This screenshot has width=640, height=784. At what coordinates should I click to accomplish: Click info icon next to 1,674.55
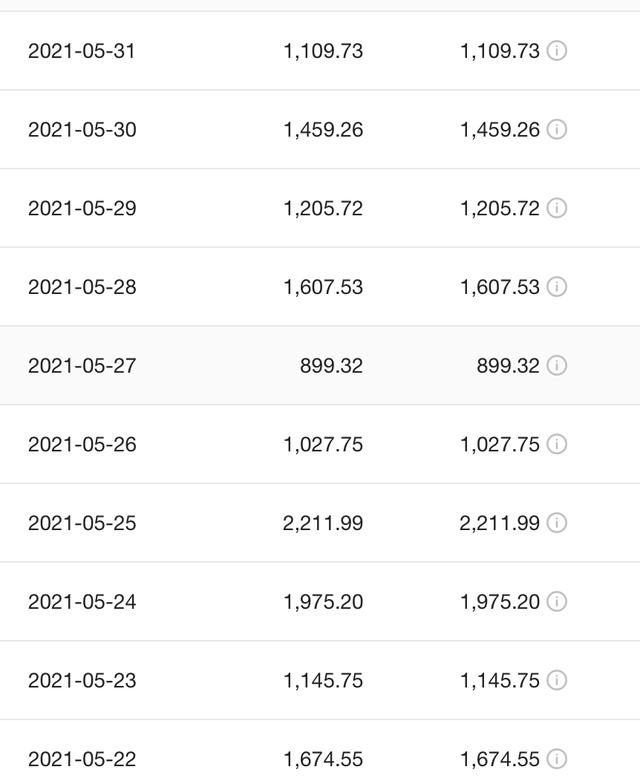tap(556, 759)
